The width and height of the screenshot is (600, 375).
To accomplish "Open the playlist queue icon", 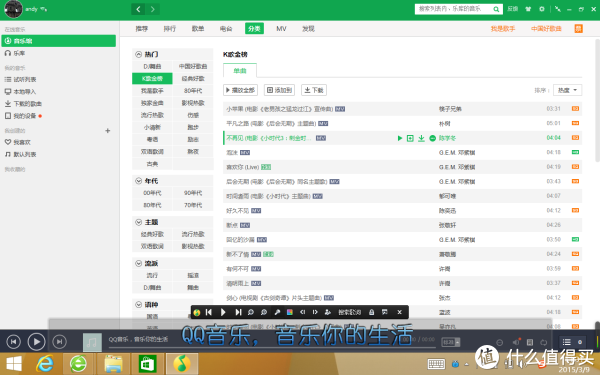I will [x=567, y=342].
